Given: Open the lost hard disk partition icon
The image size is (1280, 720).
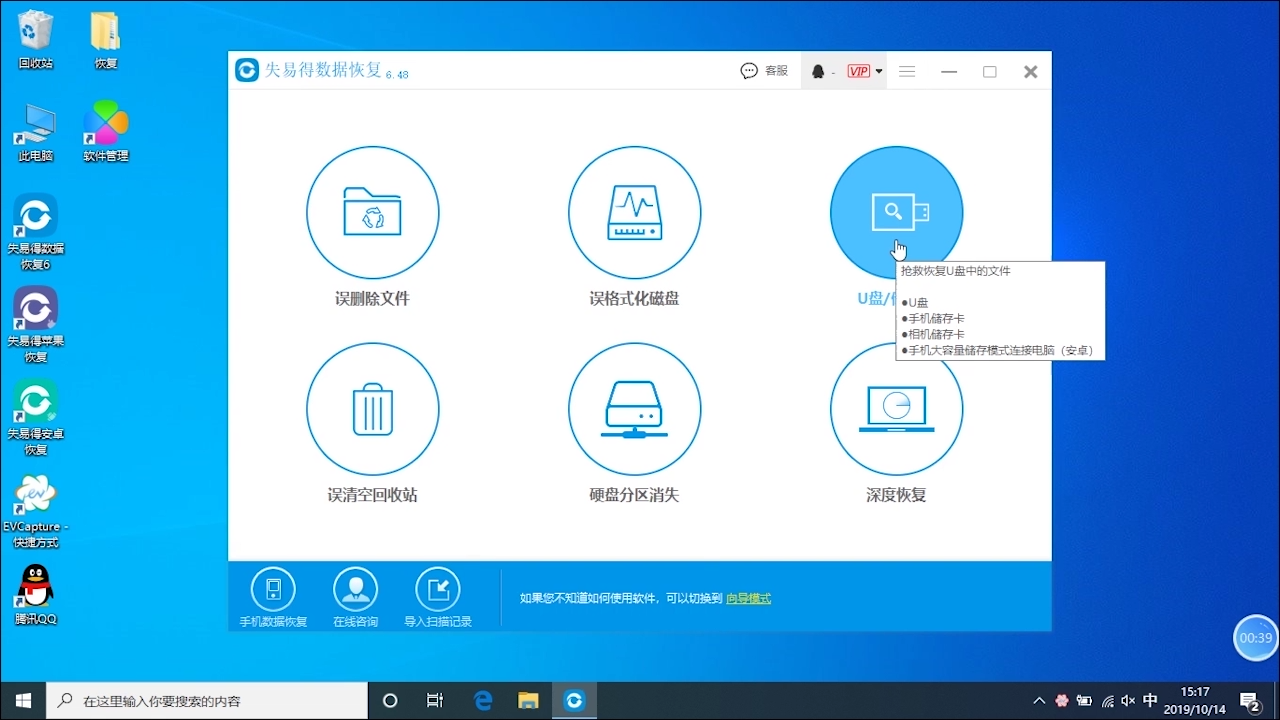Looking at the screenshot, I should point(634,409).
